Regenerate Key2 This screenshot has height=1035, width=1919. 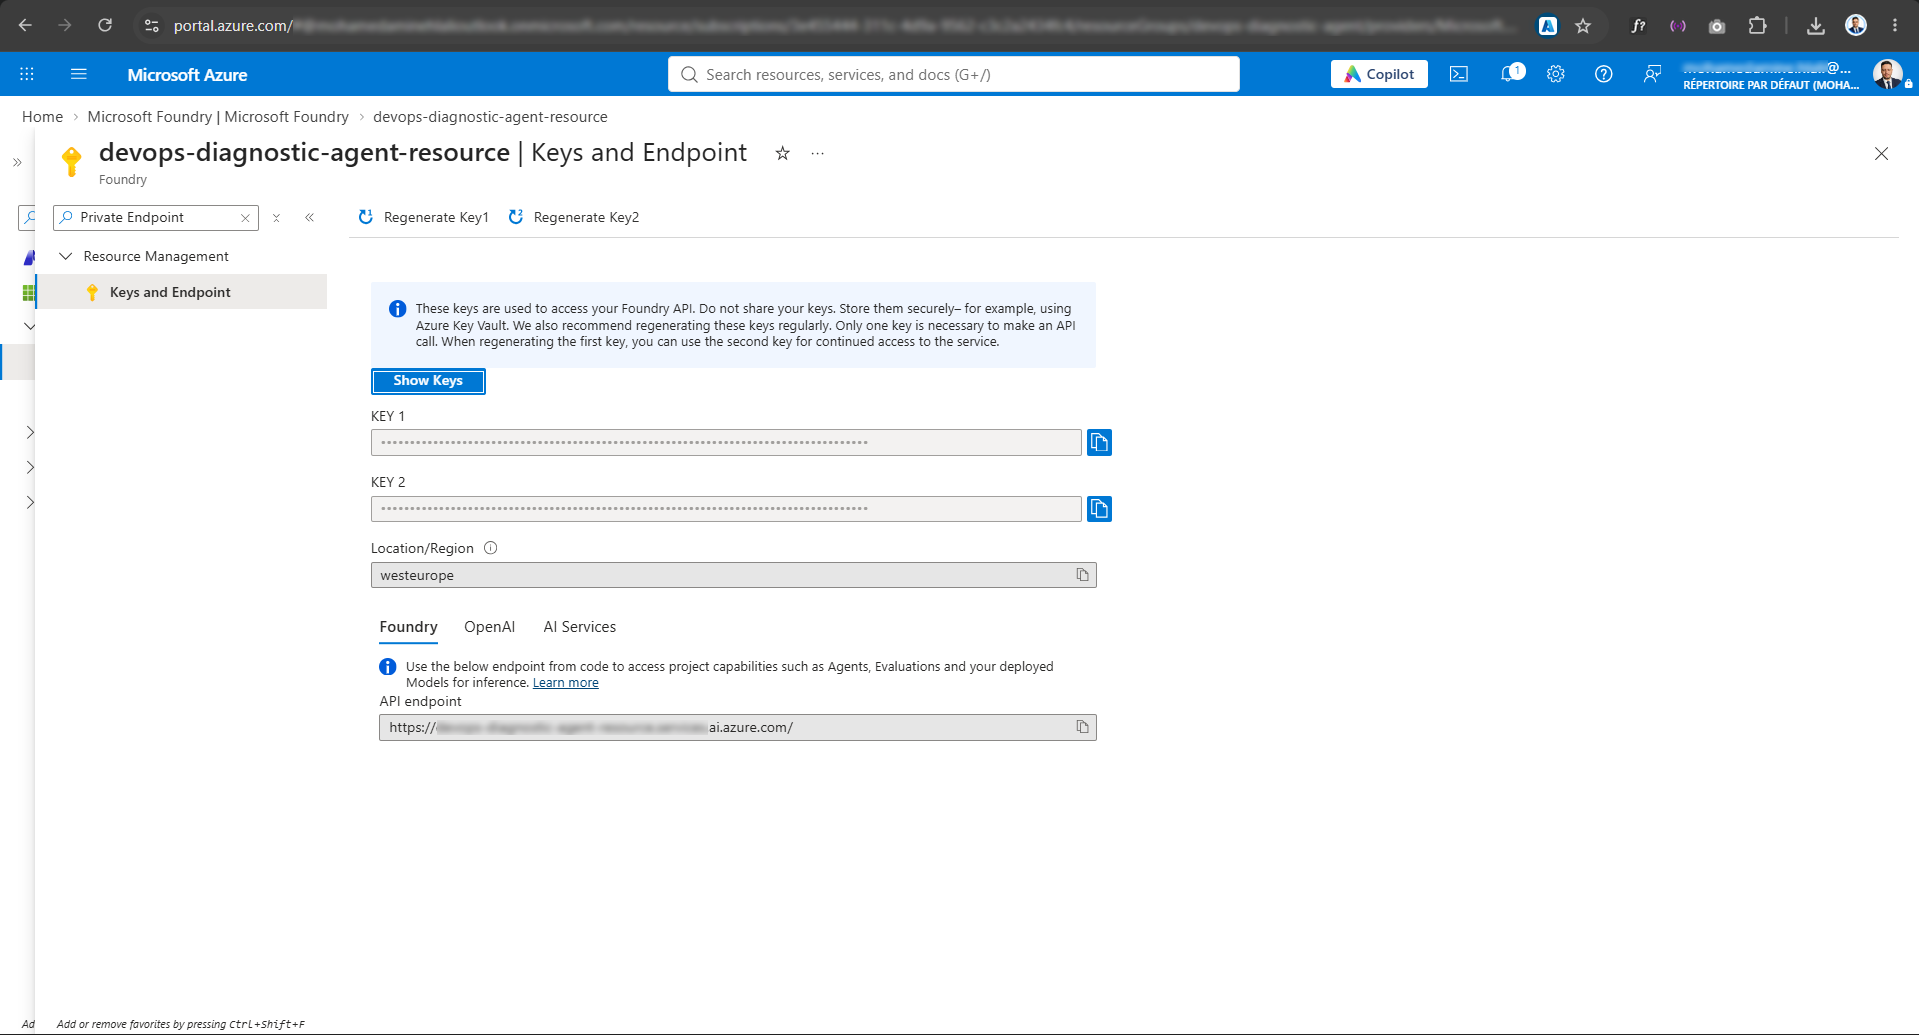point(574,217)
